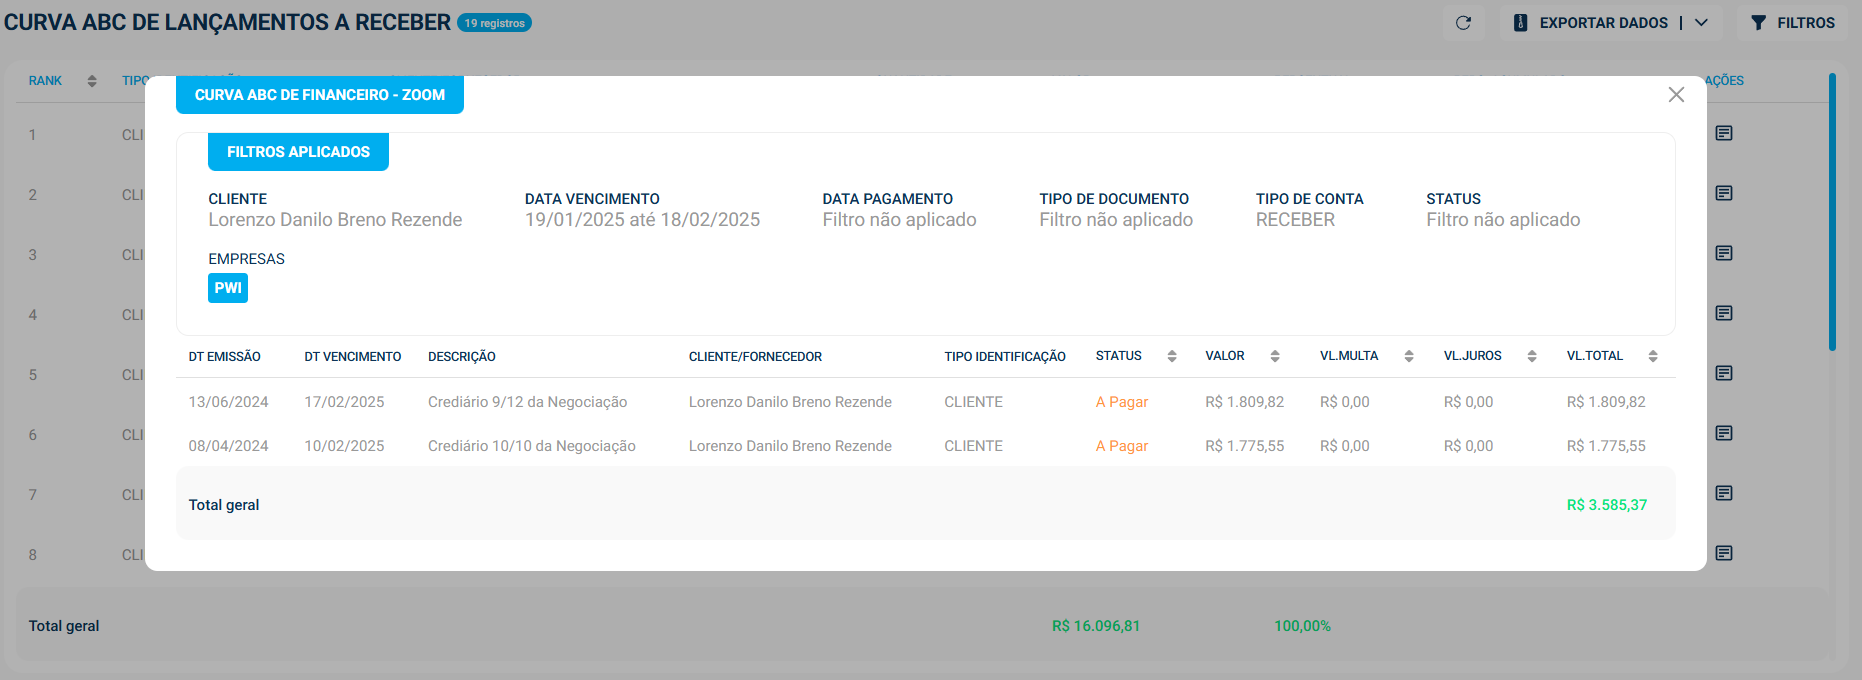The height and width of the screenshot is (680, 1862).
Task: Open details icon for rank 7 row
Action: 1724,493
